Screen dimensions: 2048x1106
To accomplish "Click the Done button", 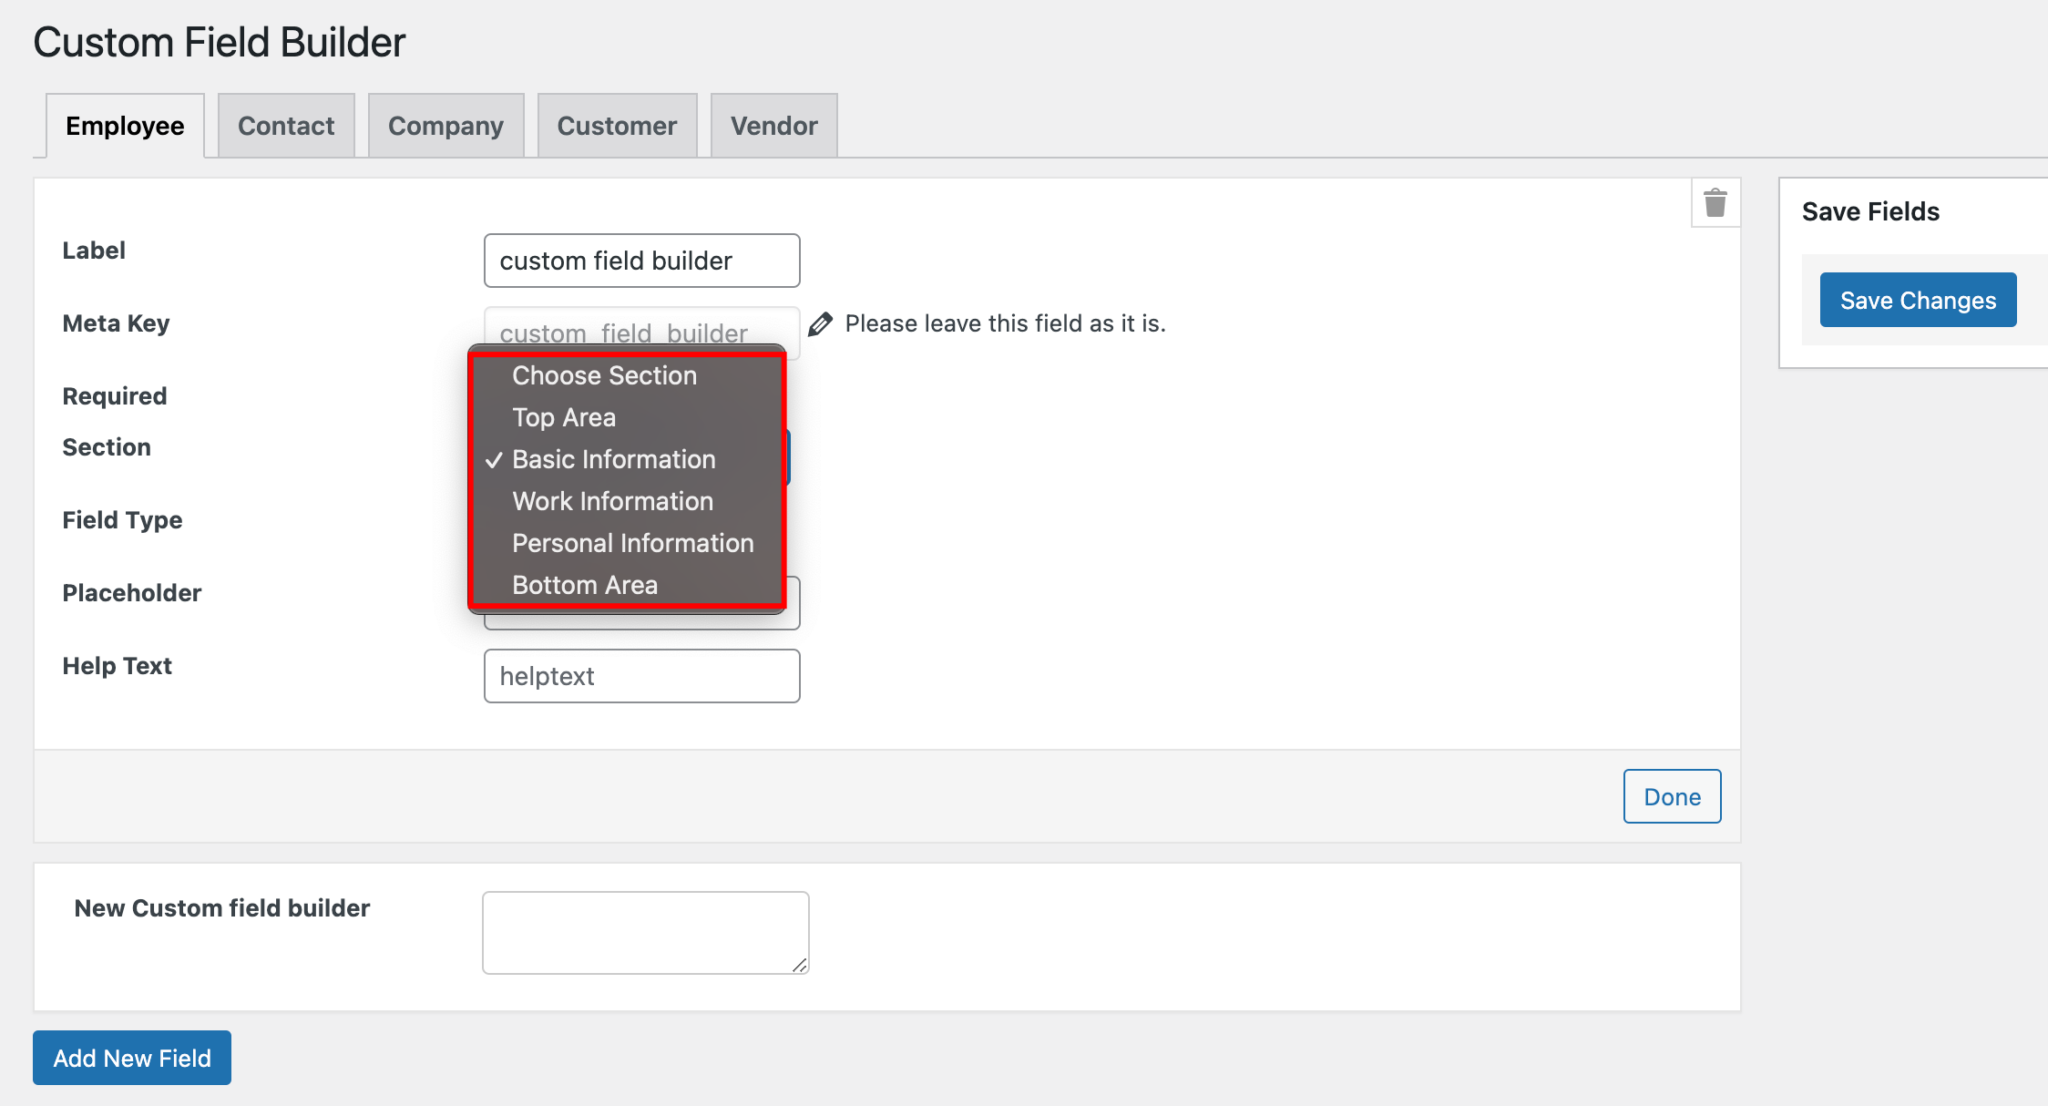I will coord(1672,797).
